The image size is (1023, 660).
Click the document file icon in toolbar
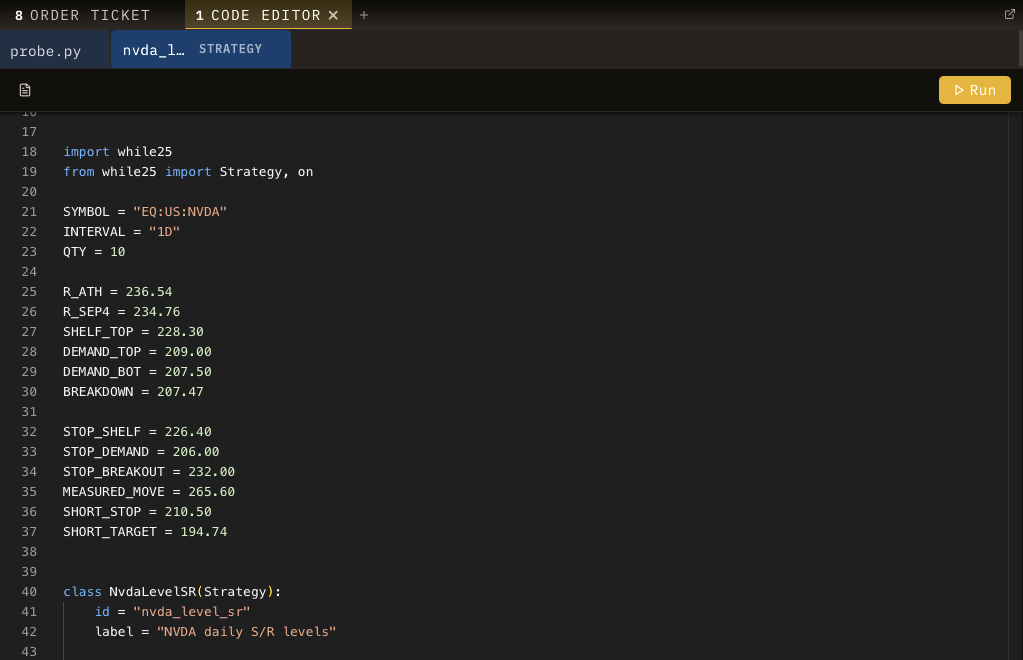25,90
